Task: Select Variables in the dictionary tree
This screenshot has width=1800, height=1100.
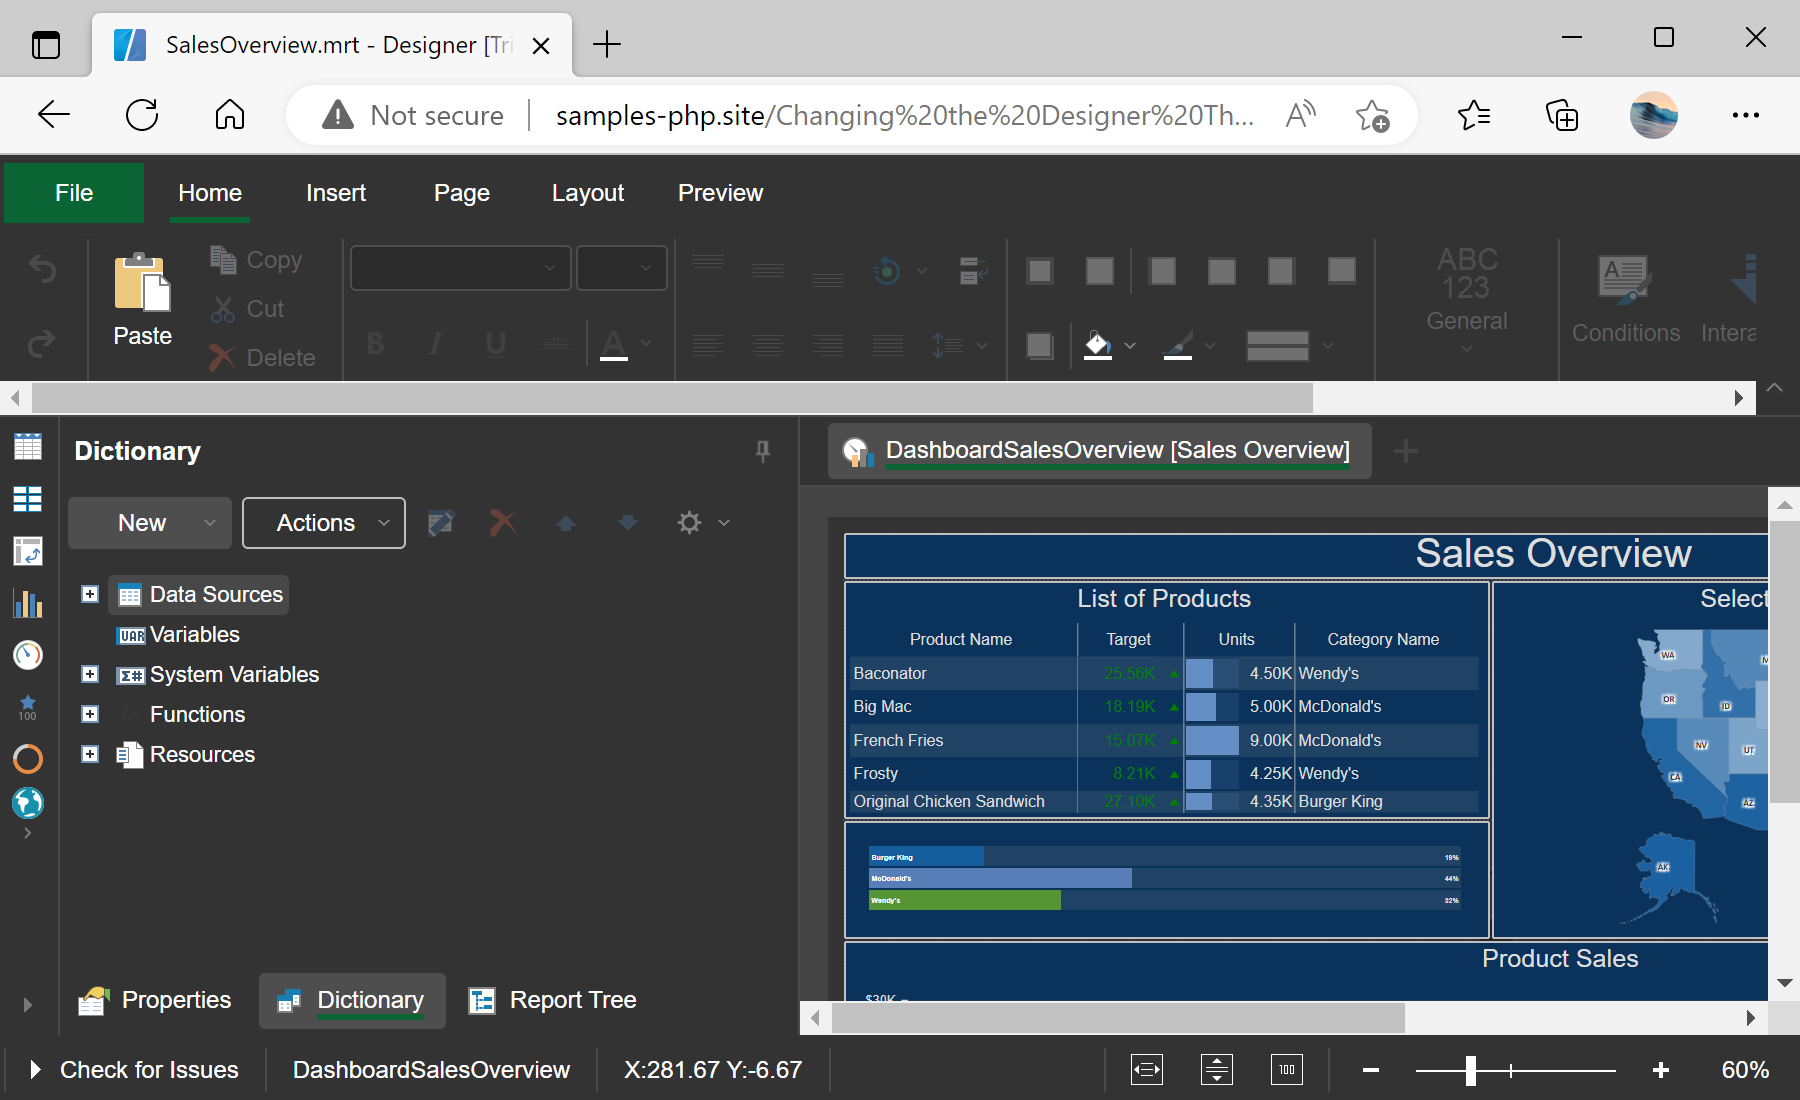Action: pos(195,635)
